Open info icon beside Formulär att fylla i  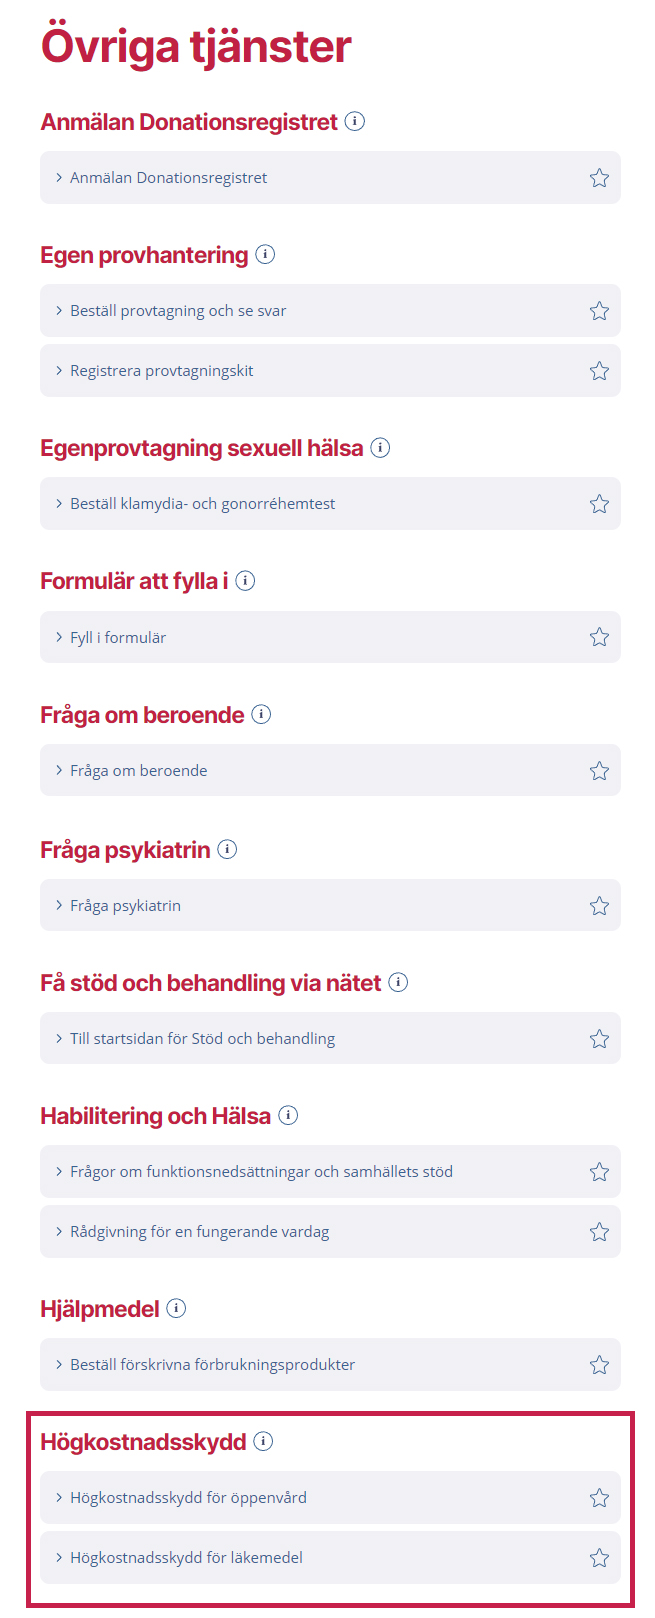point(245,581)
